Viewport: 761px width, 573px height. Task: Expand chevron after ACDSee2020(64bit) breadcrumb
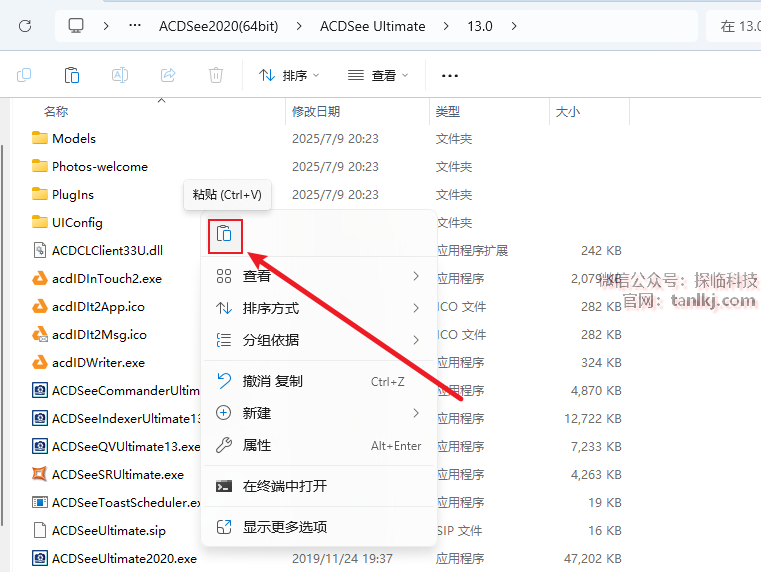[x=299, y=26]
